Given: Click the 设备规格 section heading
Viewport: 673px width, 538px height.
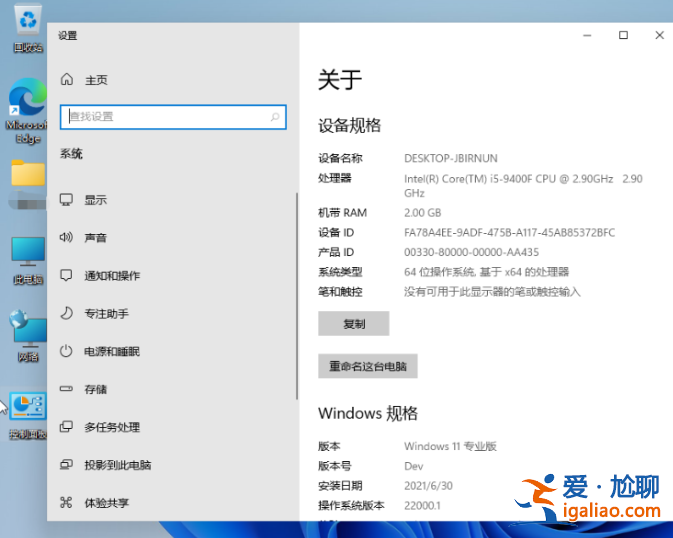Looking at the screenshot, I should coord(349,125).
